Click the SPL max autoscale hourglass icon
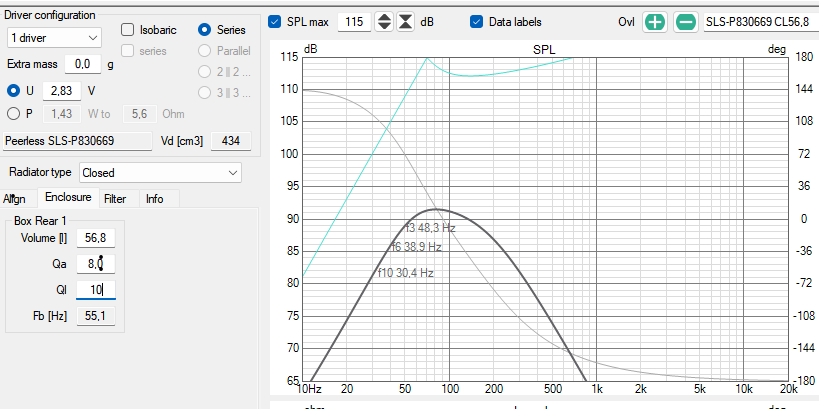 (x=405, y=22)
